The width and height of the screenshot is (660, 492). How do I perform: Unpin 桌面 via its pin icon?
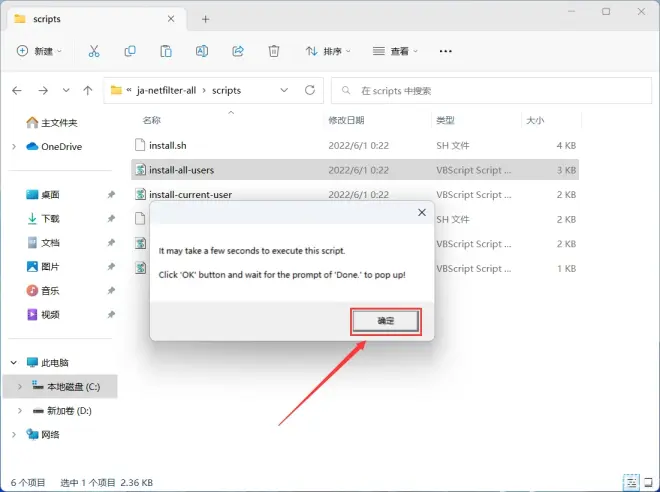point(111,194)
